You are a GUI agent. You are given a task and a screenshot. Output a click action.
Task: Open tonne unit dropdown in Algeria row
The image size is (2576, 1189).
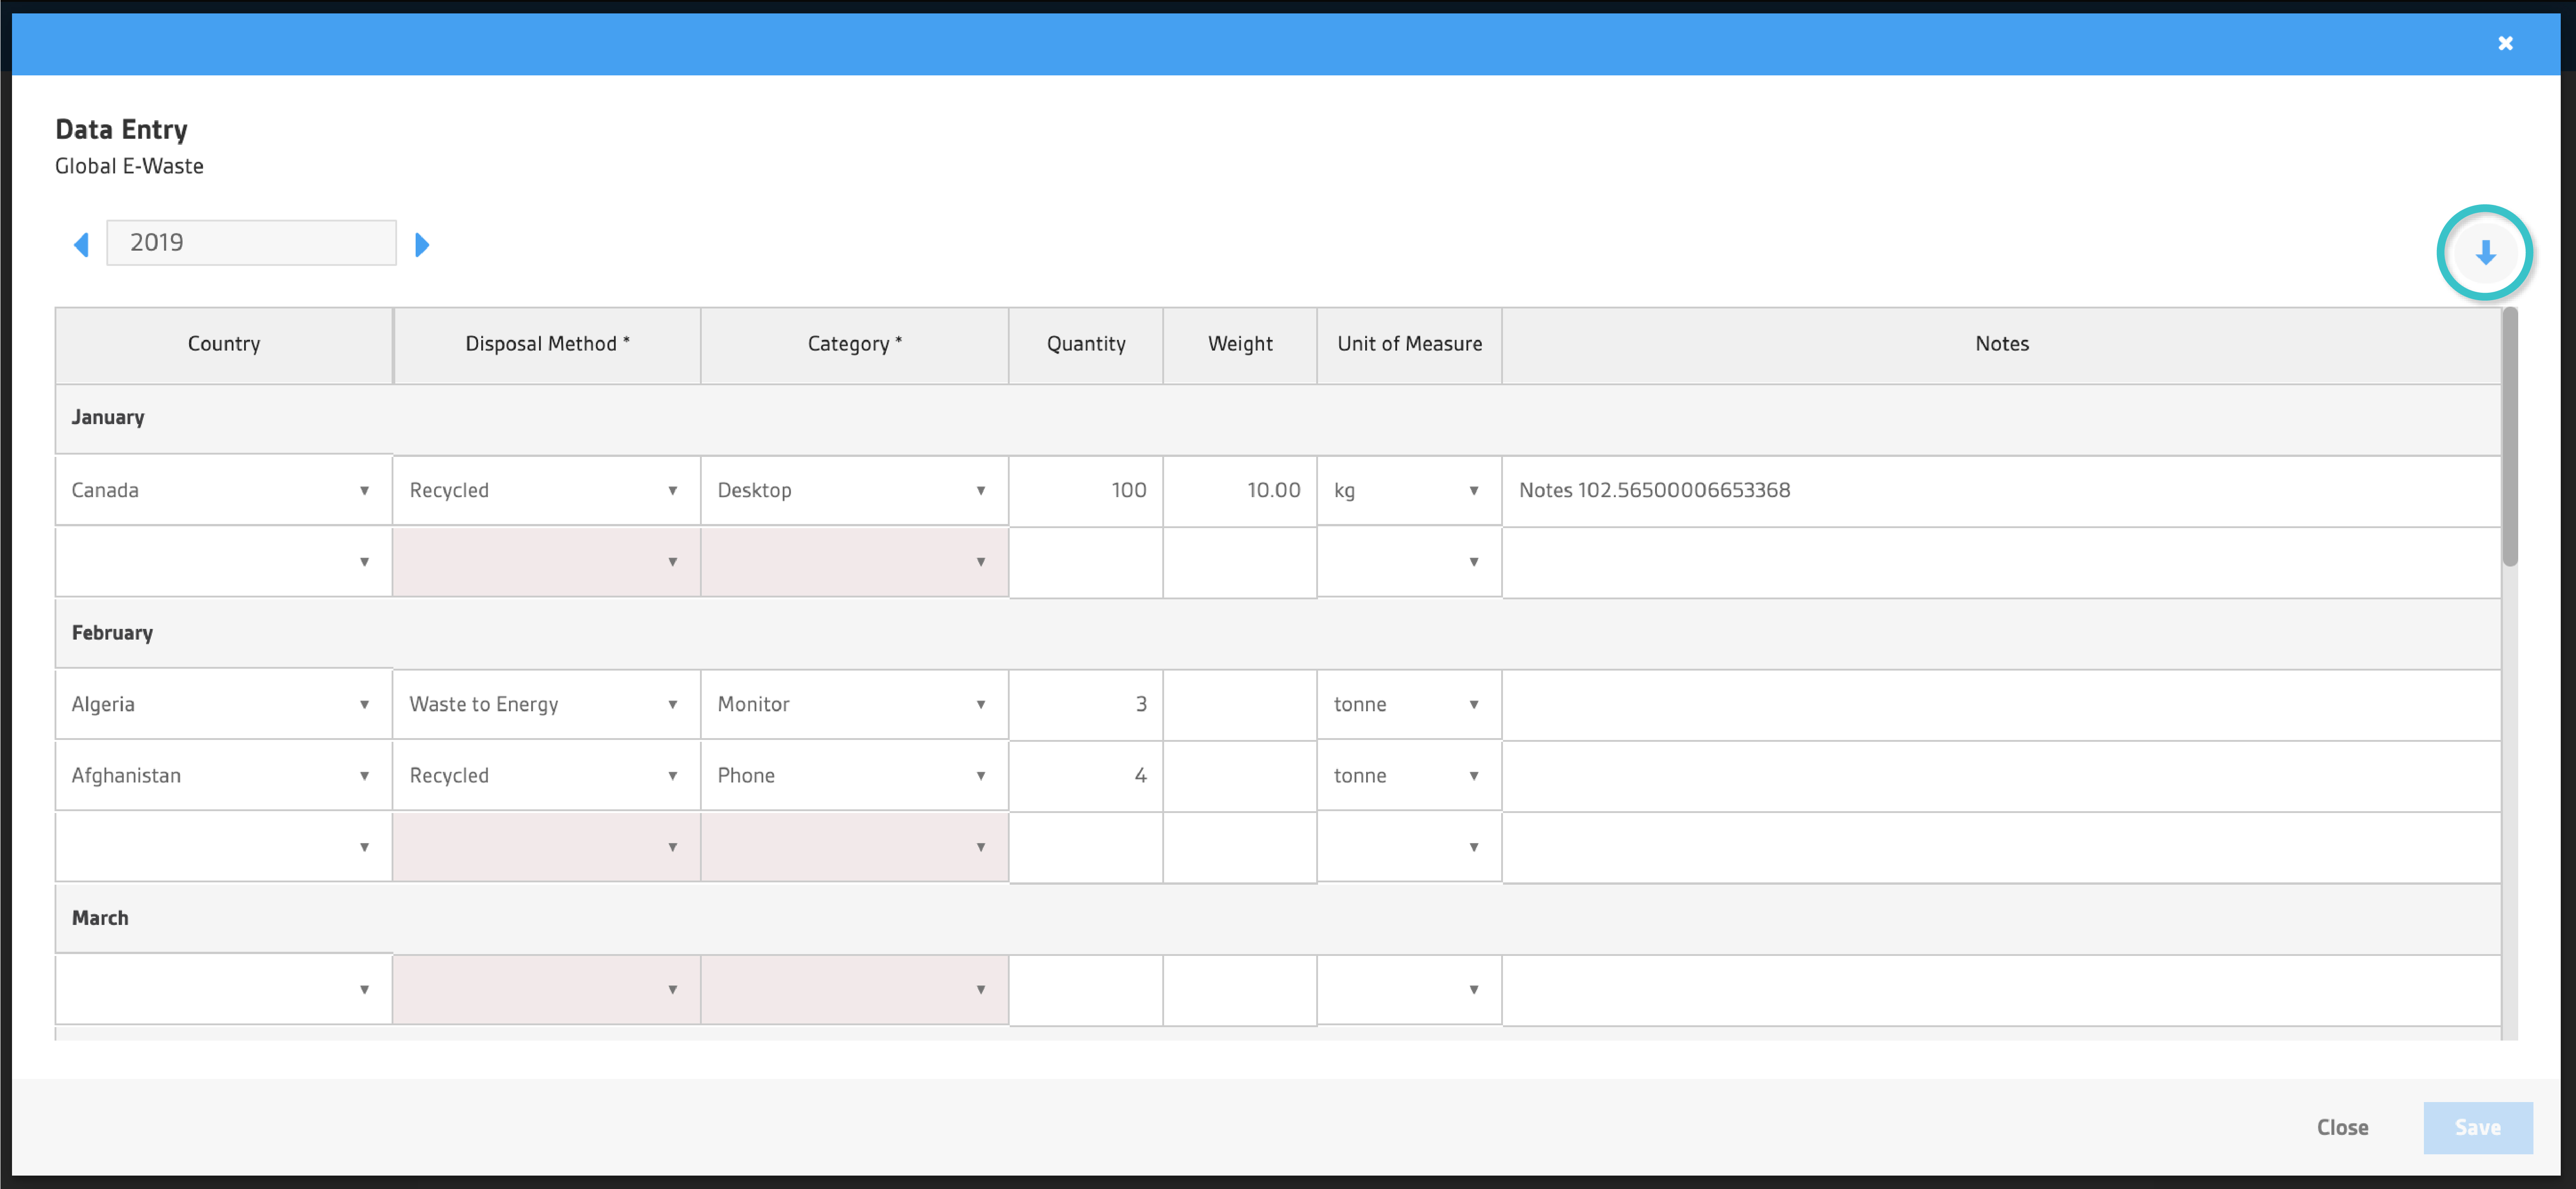point(1409,704)
